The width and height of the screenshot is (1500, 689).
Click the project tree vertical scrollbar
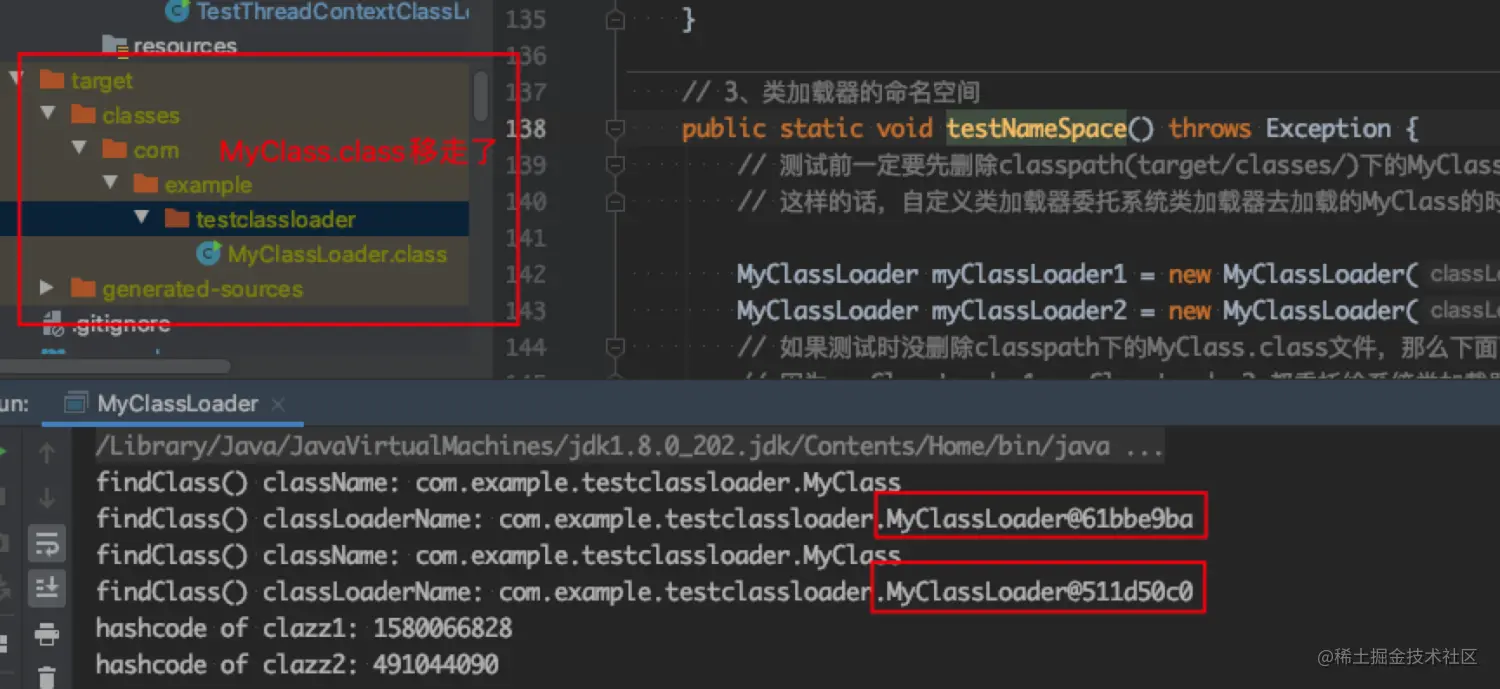pos(480,95)
